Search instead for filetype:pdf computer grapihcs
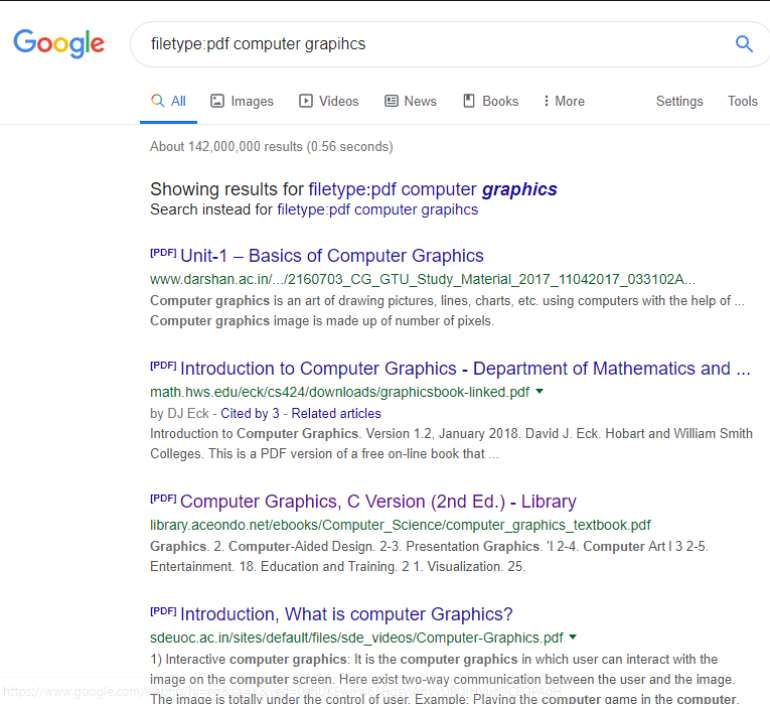770x704 pixels. (x=377, y=210)
